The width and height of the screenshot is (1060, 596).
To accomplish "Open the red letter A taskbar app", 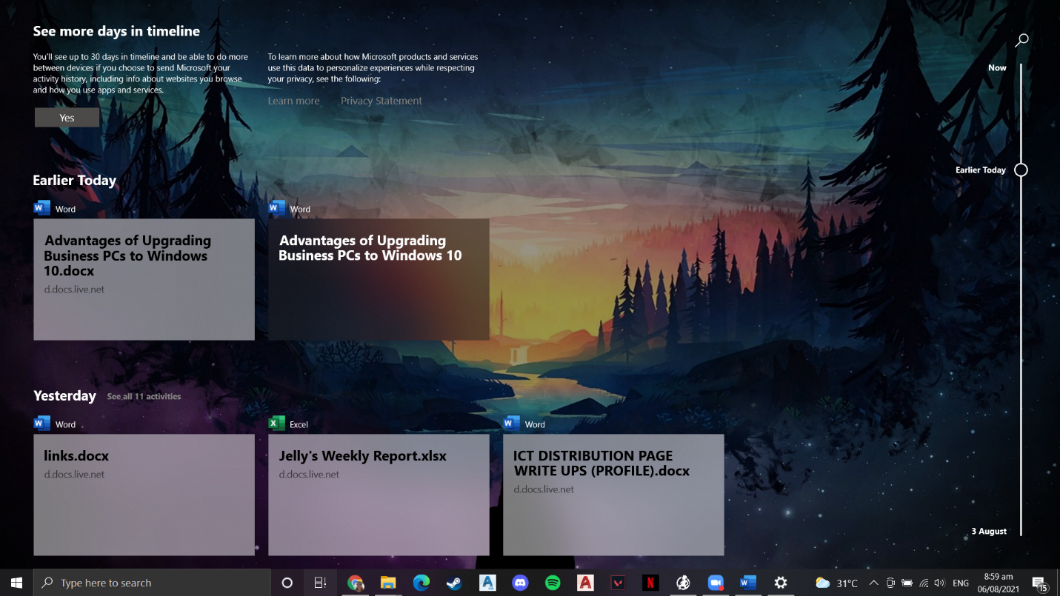I will click(x=585, y=582).
